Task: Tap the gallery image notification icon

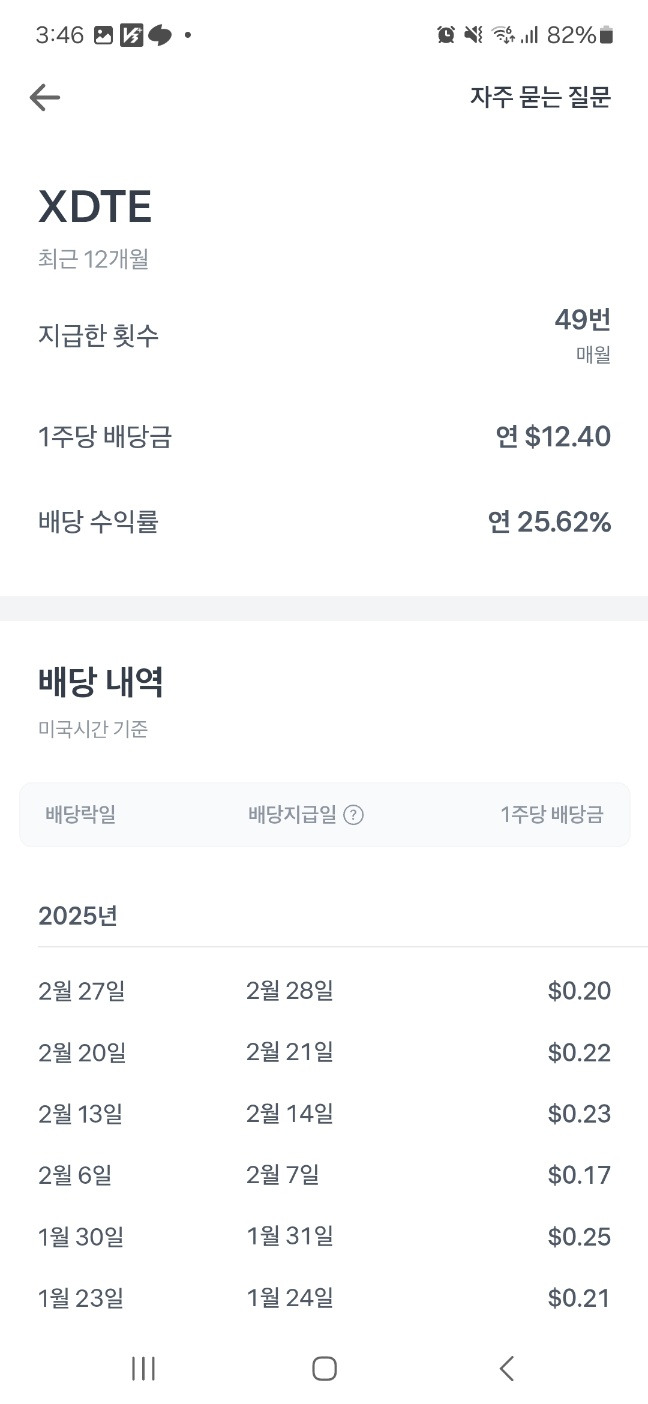Action: (103, 35)
